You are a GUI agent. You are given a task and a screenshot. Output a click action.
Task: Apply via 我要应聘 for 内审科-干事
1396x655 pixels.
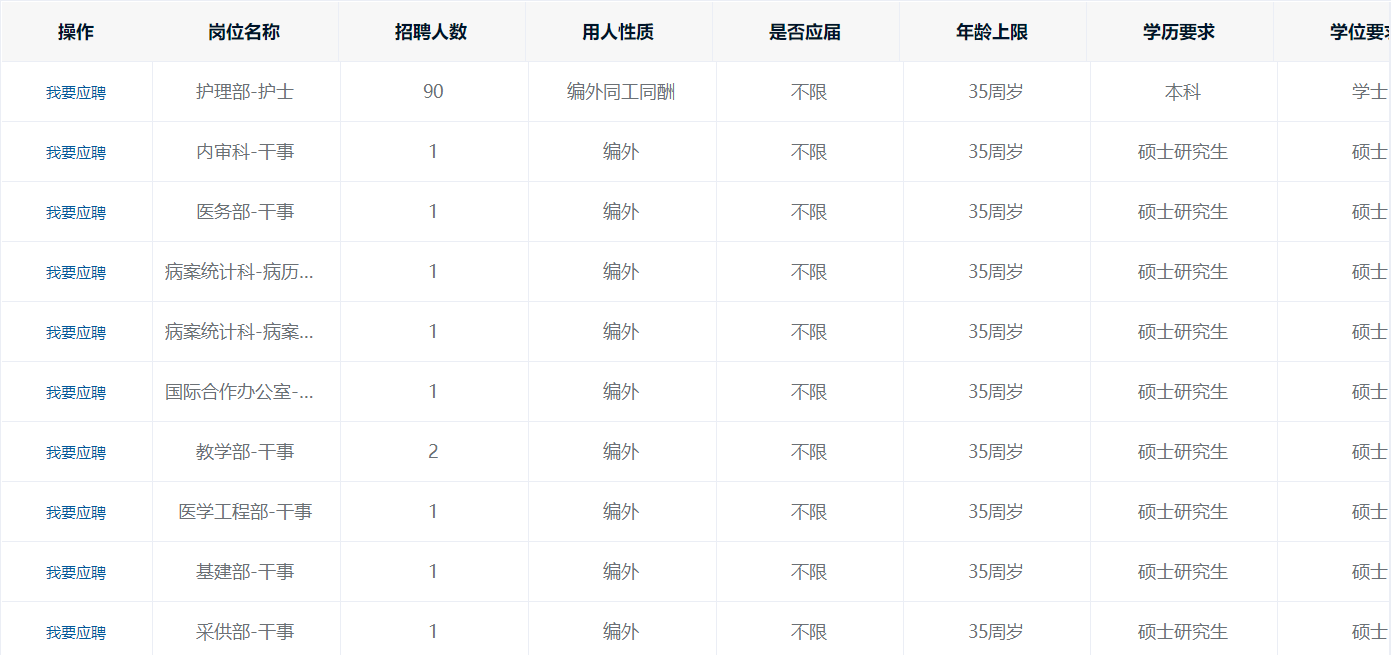point(76,152)
